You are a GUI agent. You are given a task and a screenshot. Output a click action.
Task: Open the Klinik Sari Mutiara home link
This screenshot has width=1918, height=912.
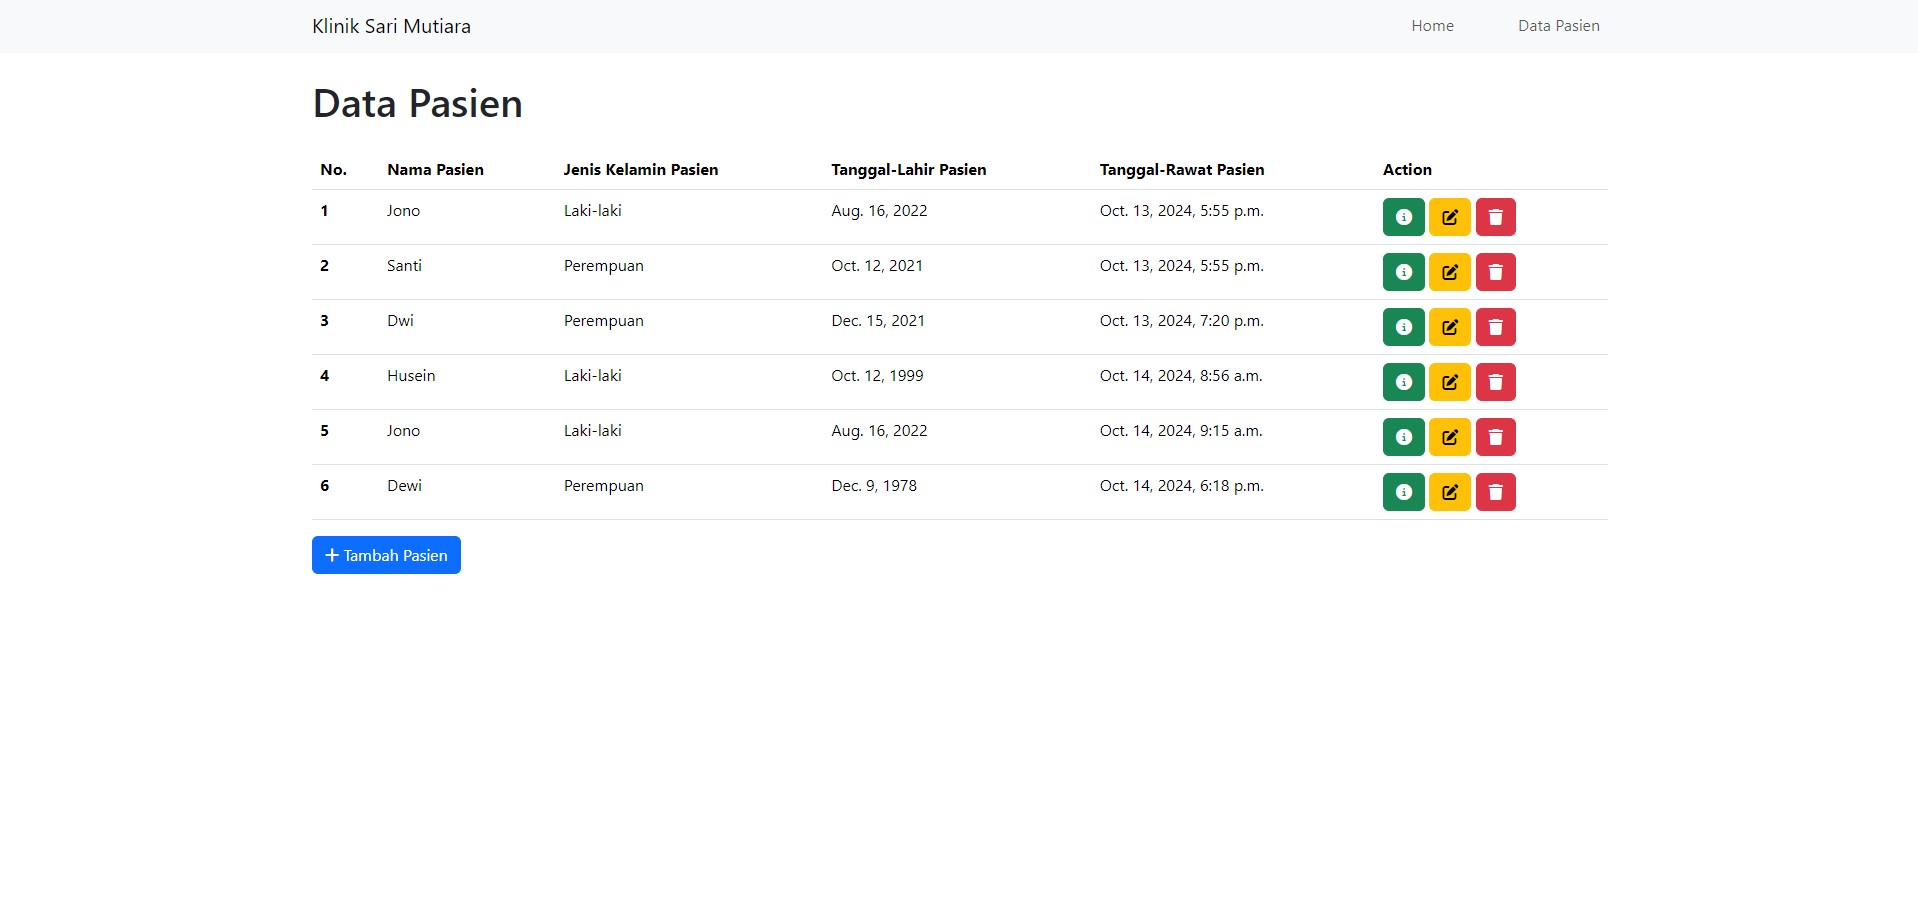click(x=391, y=25)
